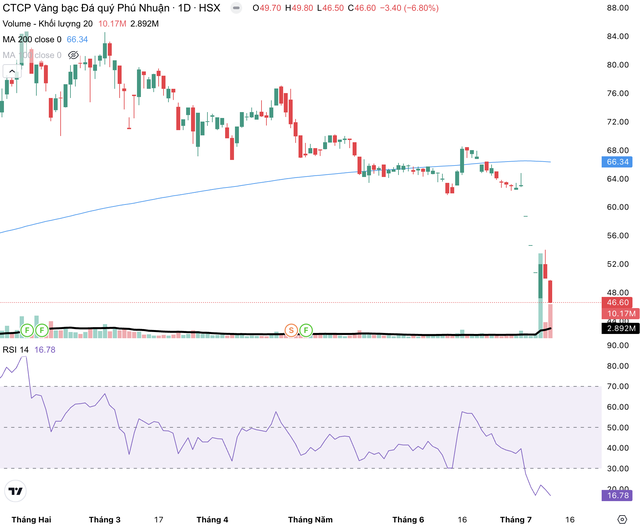Click the second green F marker on volume
640x527 pixels.
pos(42,330)
